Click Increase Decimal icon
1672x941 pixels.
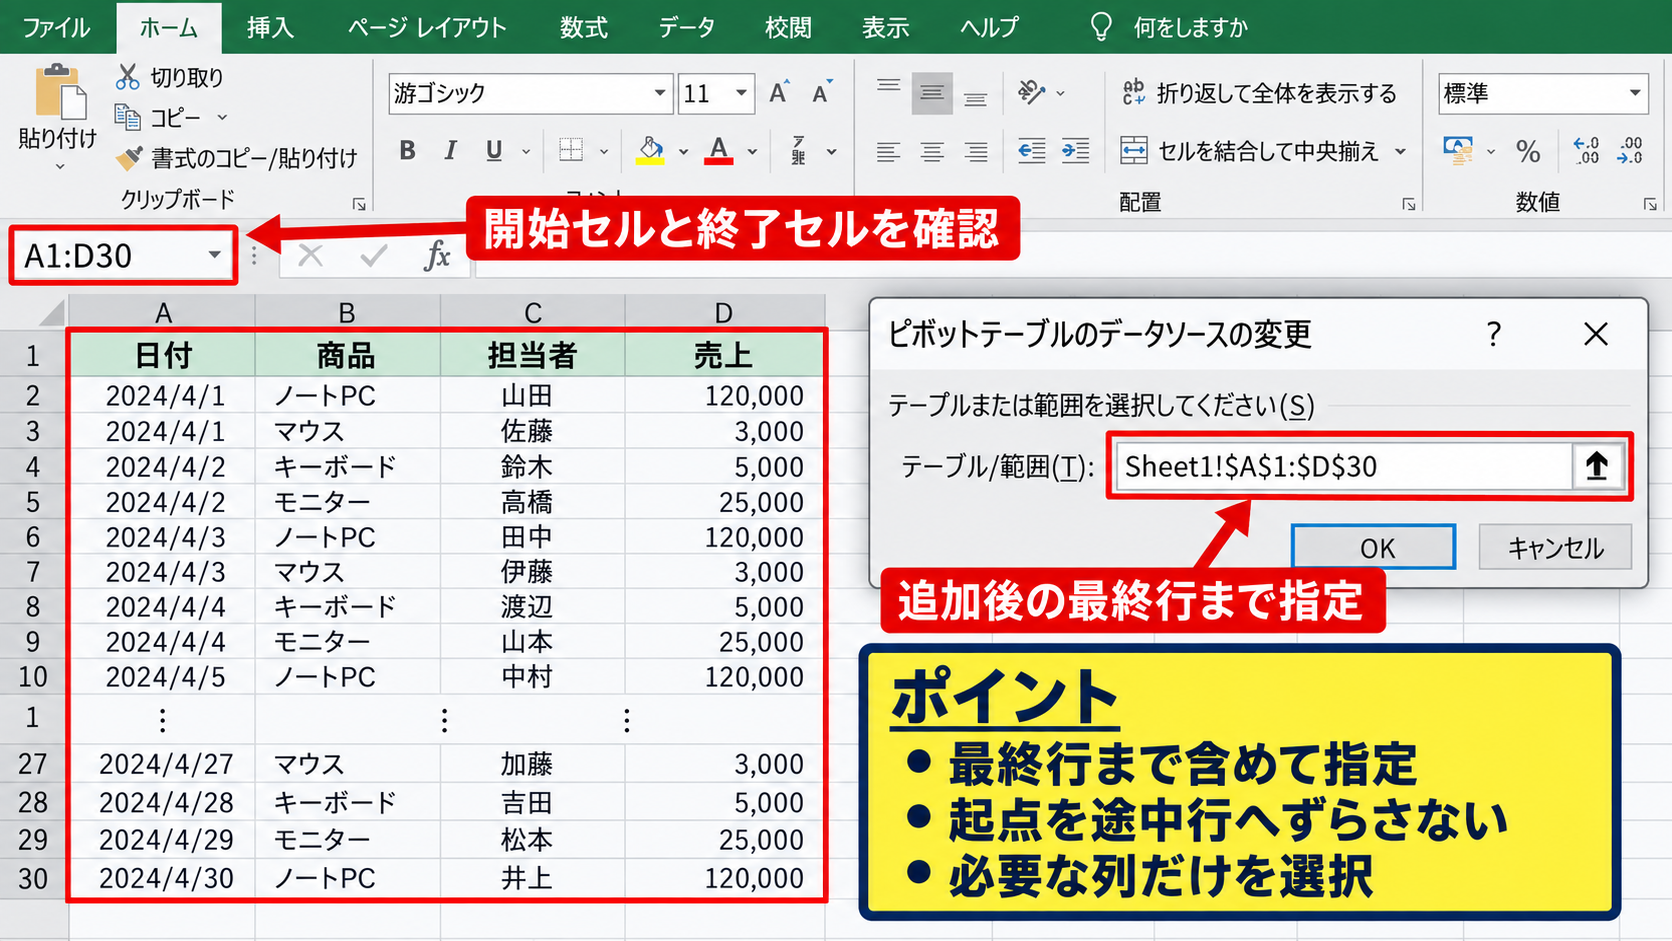pos(1586,151)
